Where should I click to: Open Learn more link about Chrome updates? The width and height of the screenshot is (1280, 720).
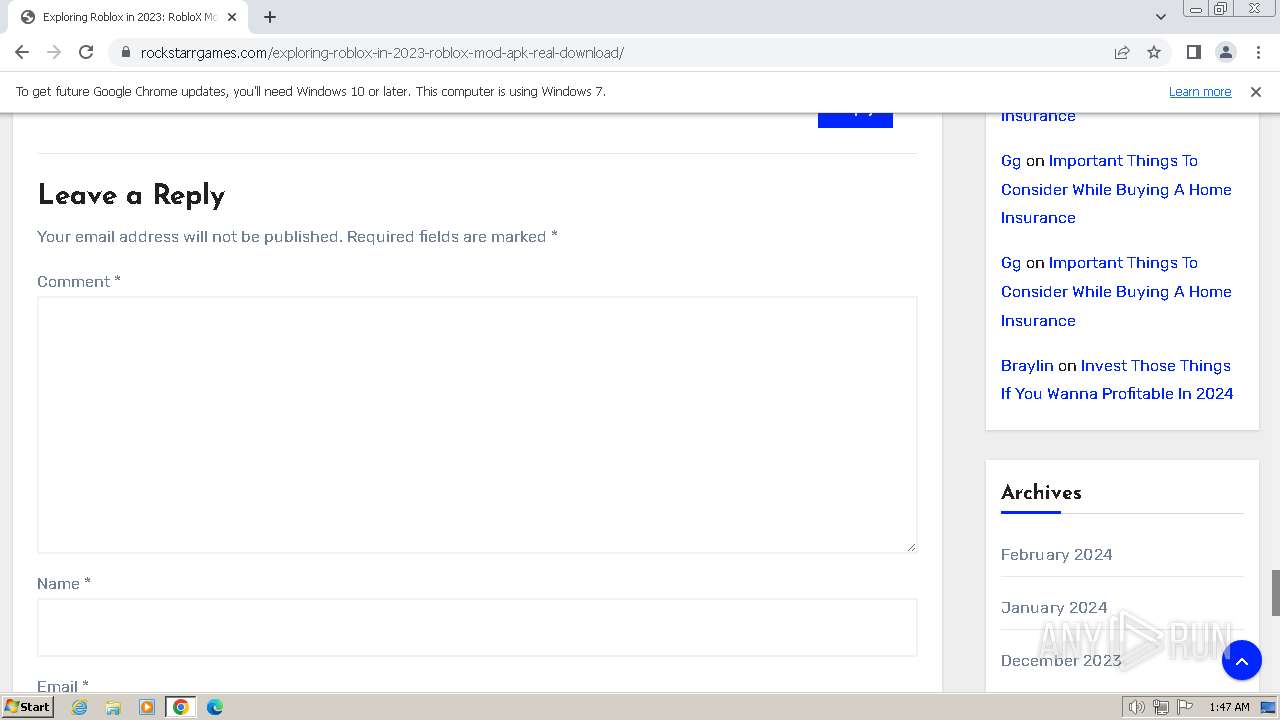(x=1200, y=91)
